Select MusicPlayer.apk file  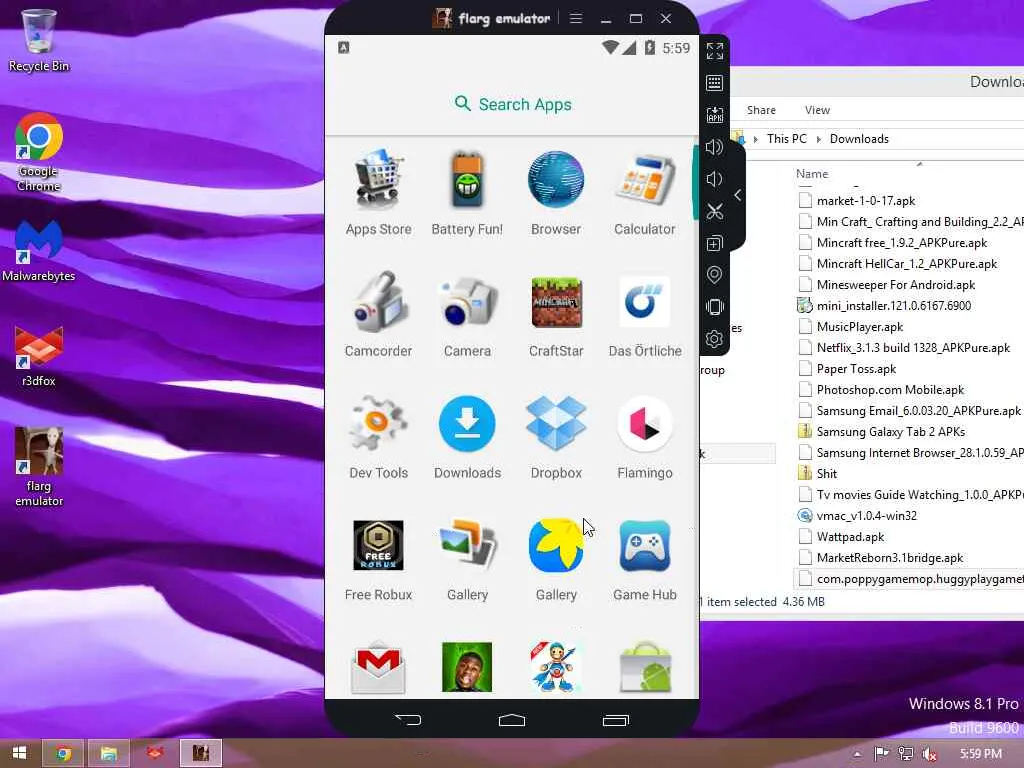pyautogui.click(x=851, y=327)
